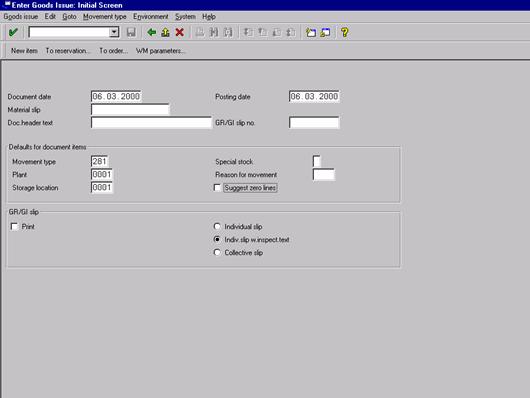530x398 pixels.
Task: Click the Find next binoculars icon
Action: (228, 32)
